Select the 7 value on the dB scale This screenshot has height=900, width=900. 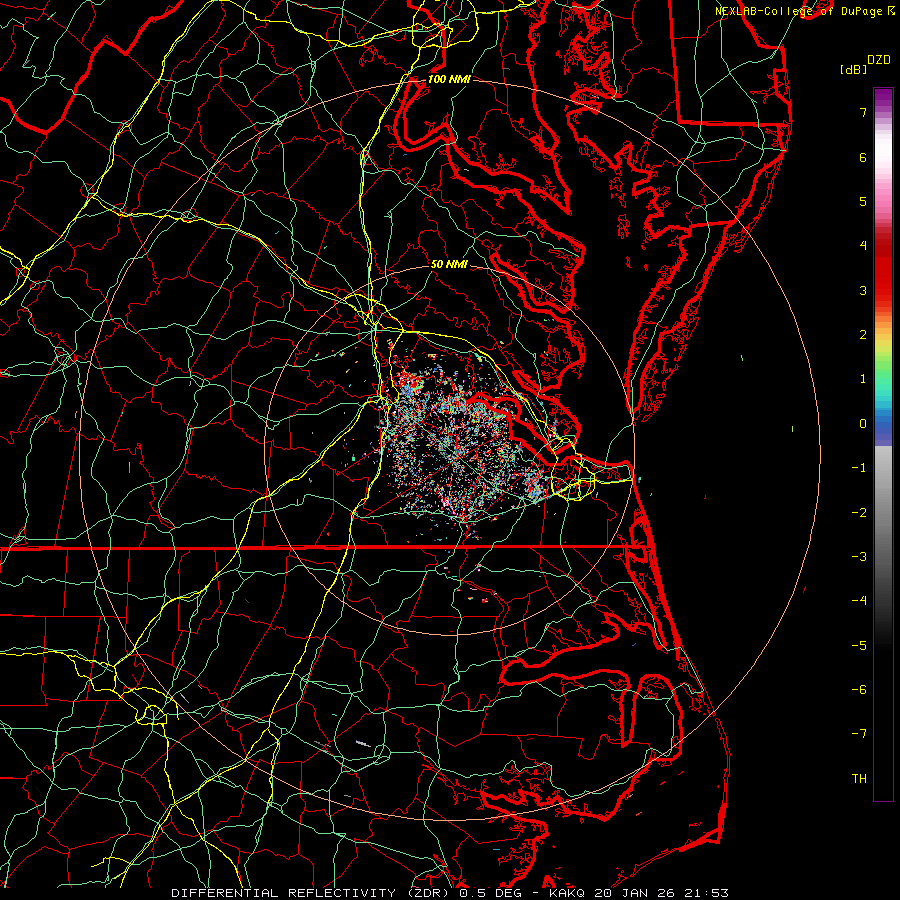[x=863, y=112]
